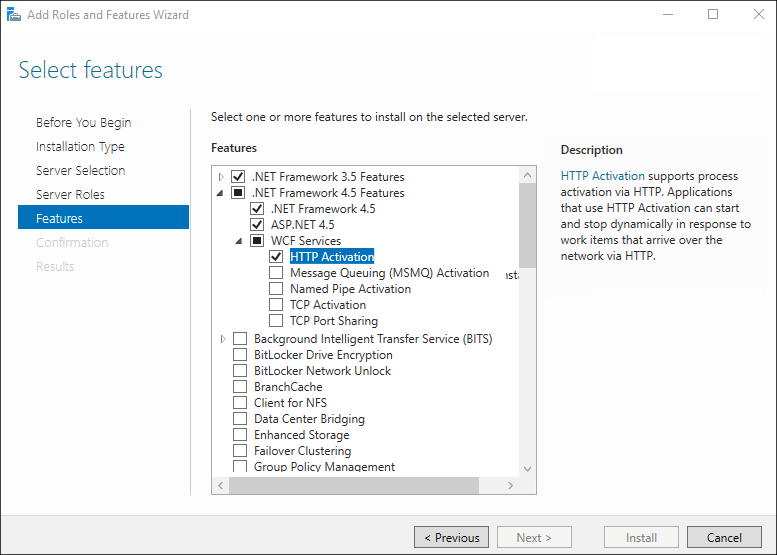The image size is (777, 555).
Task: Expand the .NET Framework 3.5 Features node
Action: [x=222, y=177]
